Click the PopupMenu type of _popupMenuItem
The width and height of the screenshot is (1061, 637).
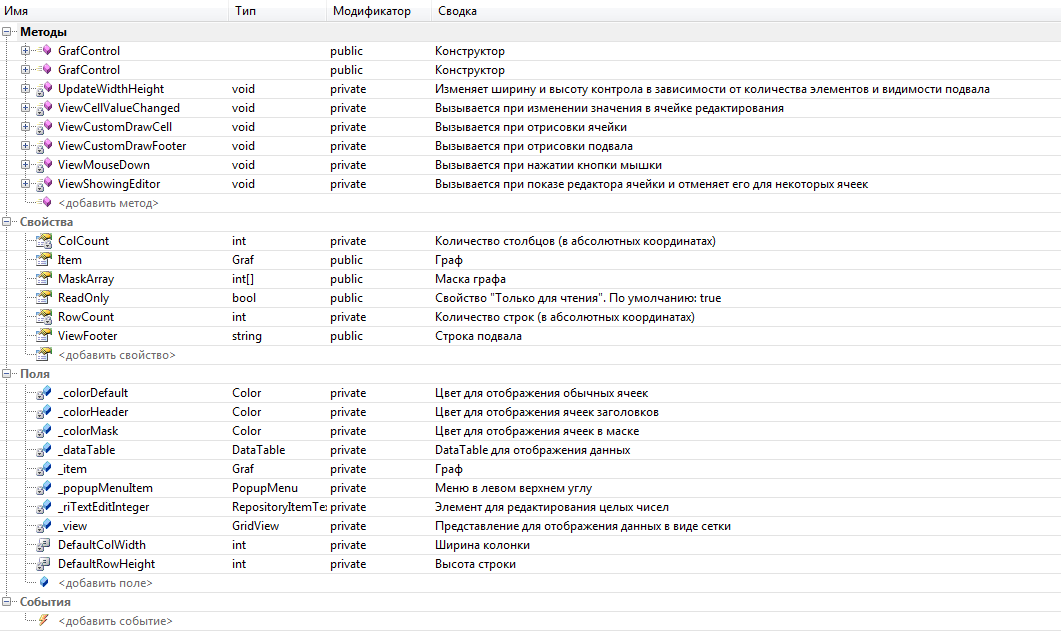click(x=265, y=487)
